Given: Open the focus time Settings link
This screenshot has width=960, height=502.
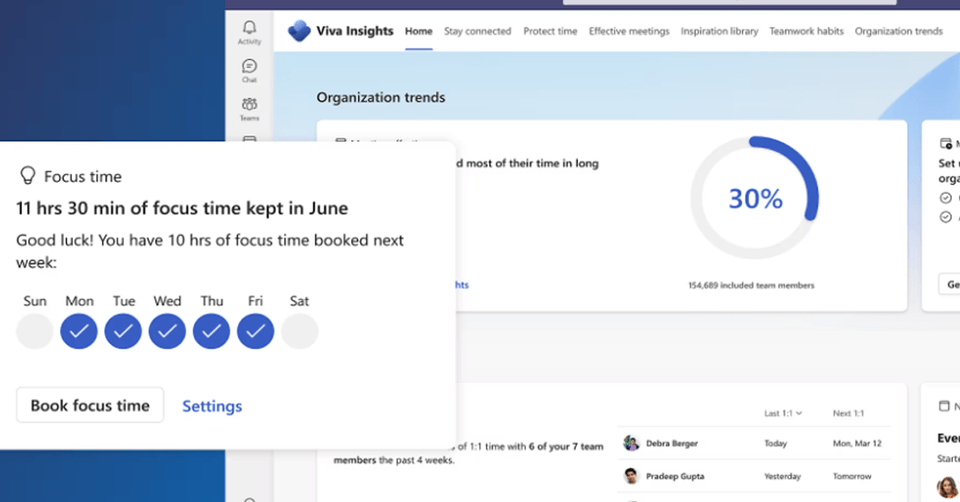Looking at the screenshot, I should [x=212, y=406].
